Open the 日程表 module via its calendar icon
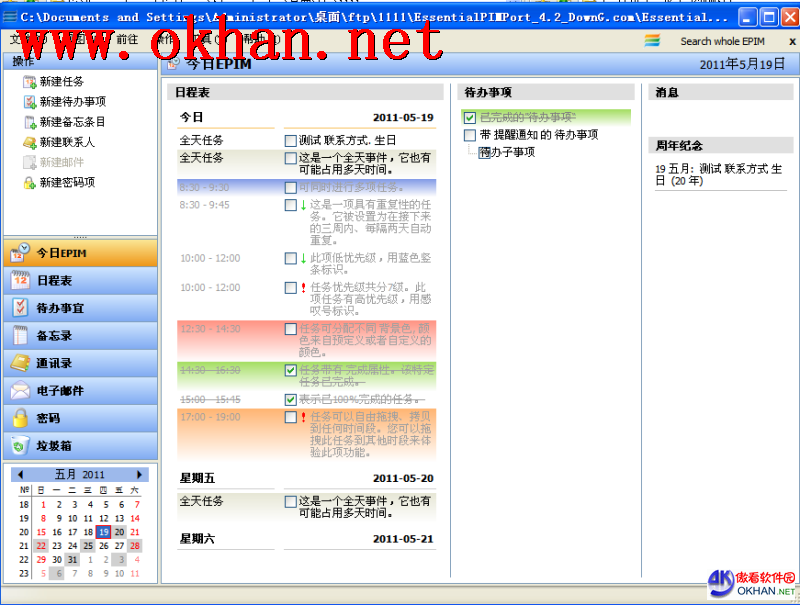Screen dimensions: 800x605 (20, 280)
